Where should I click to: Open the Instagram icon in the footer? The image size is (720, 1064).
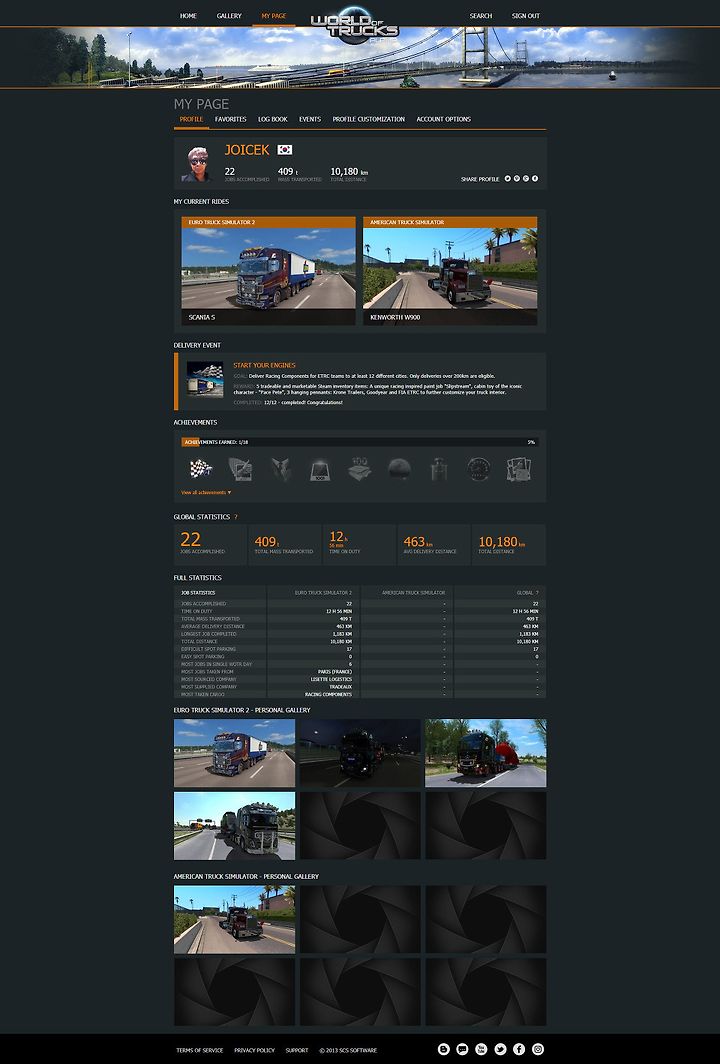(x=538, y=1049)
